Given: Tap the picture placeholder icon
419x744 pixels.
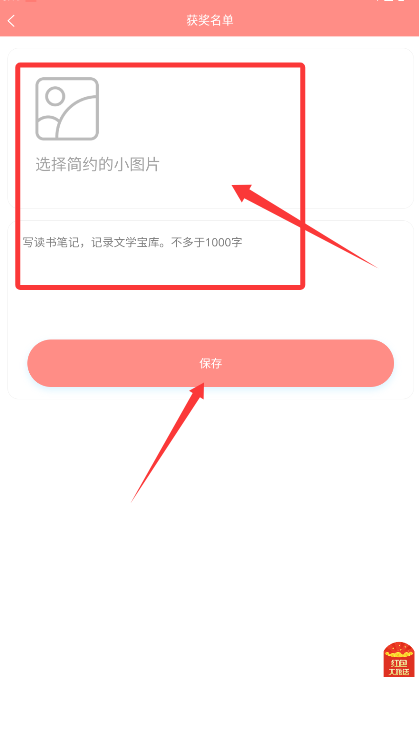Looking at the screenshot, I should [67, 109].
